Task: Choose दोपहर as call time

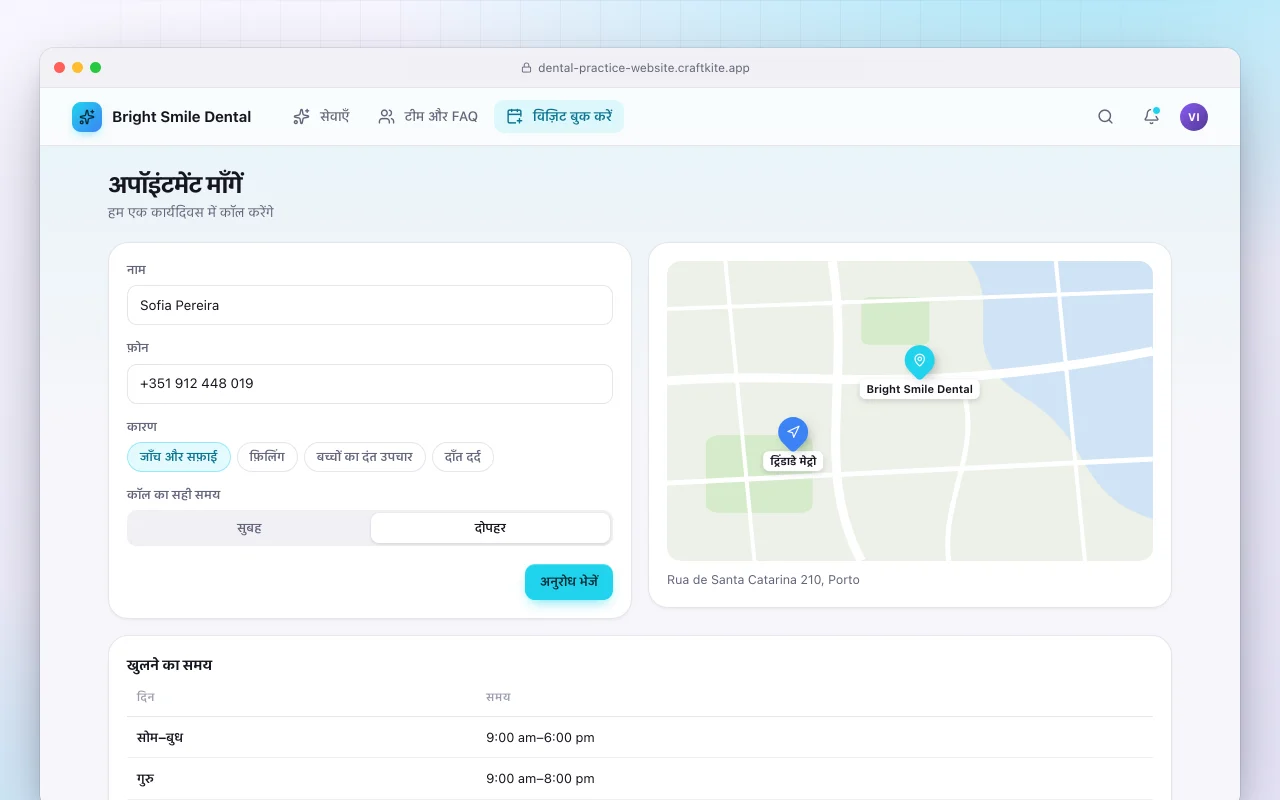Action: (490, 528)
